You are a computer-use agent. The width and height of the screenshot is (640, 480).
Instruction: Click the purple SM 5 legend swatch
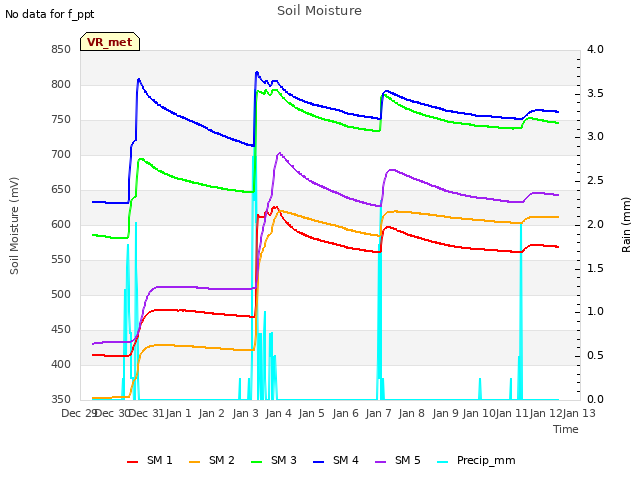click(x=380, y=462)
